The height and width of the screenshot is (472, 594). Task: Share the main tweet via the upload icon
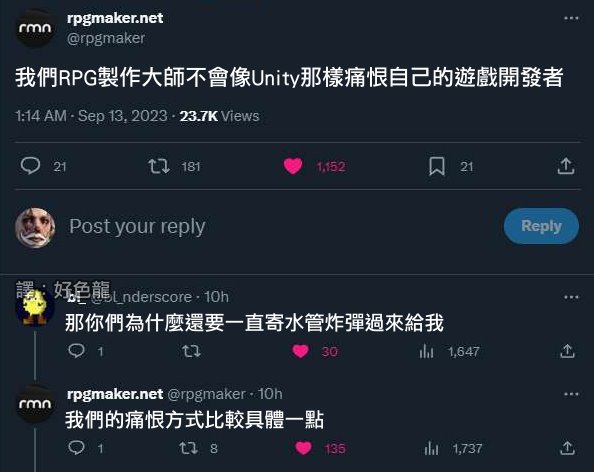tap(566, 166)
